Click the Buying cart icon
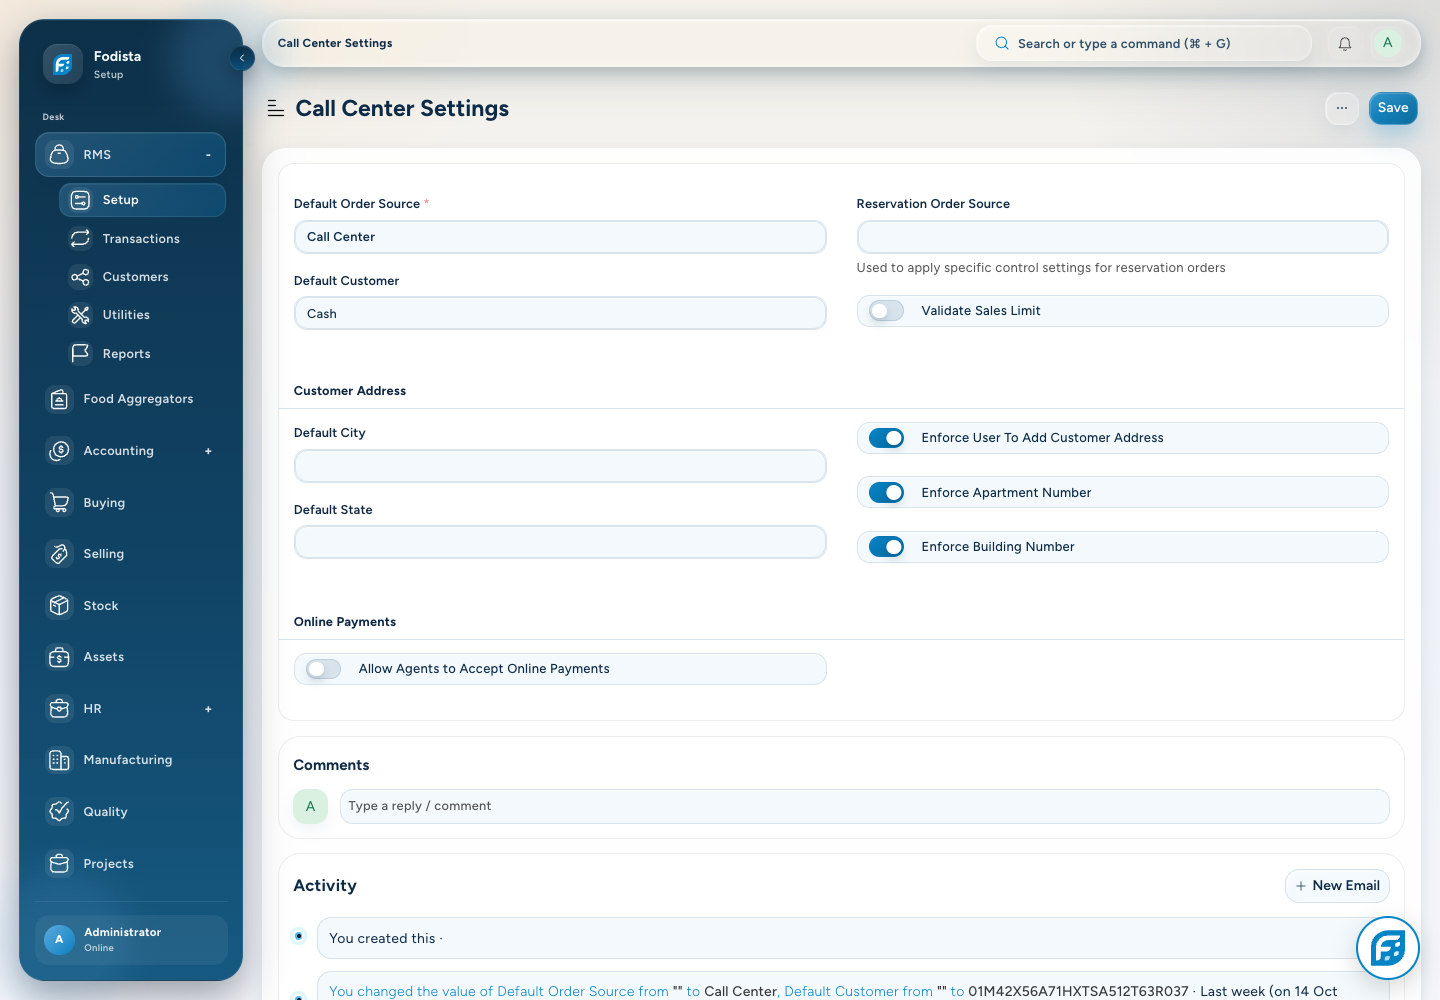The image size is (1440, 1000). point(60,502)
